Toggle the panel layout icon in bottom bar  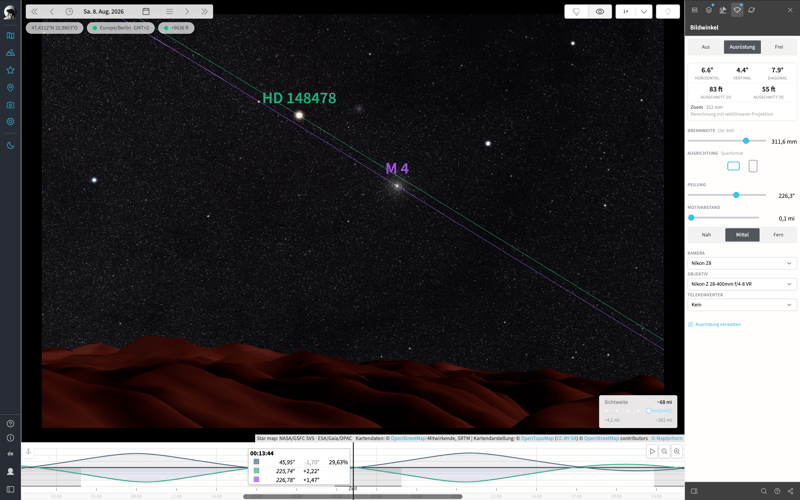(694, 491)
